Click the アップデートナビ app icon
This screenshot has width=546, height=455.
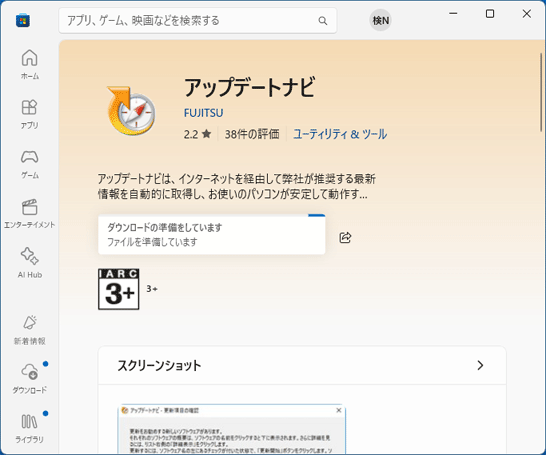(131, 110)
